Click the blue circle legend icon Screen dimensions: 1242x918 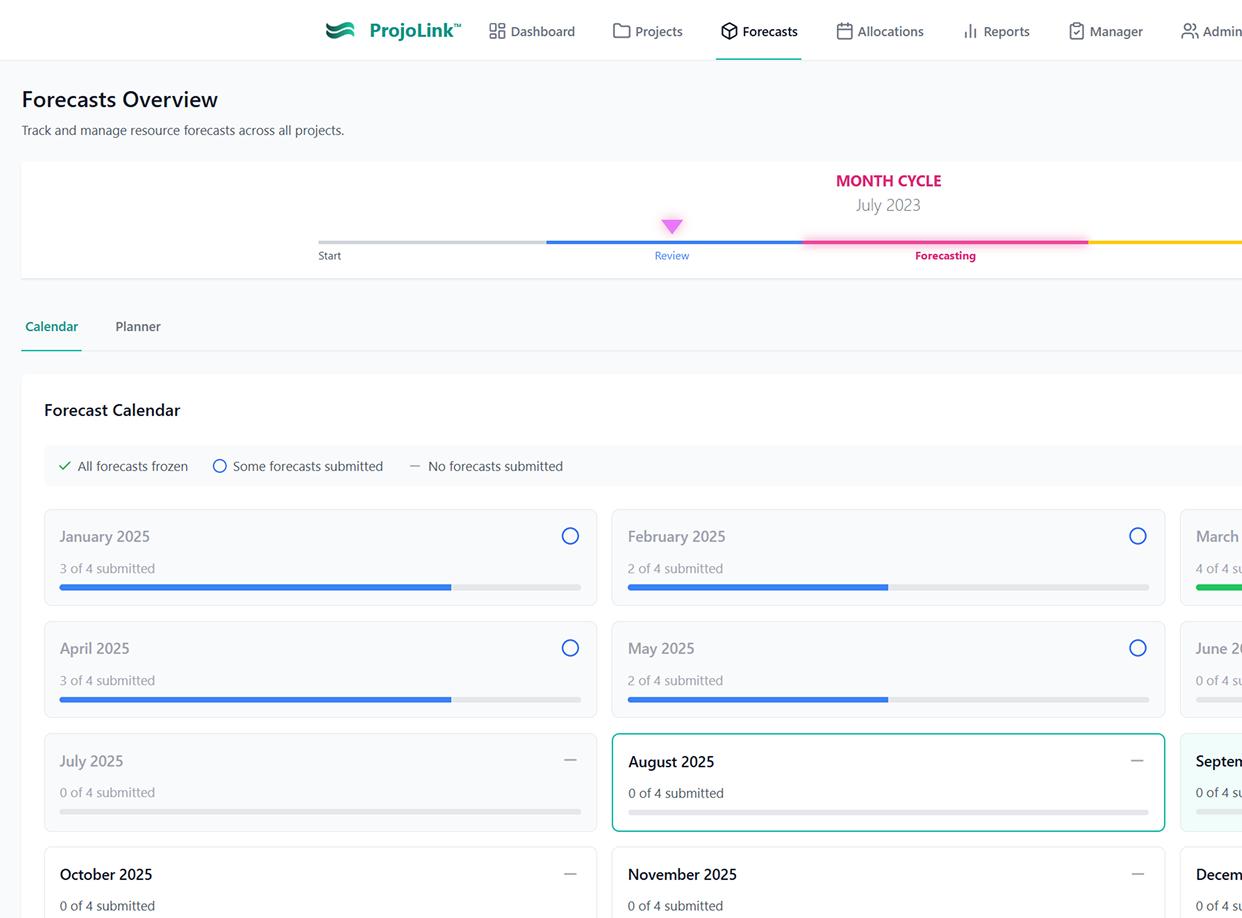pyautogui.click(x=220, y=466)
